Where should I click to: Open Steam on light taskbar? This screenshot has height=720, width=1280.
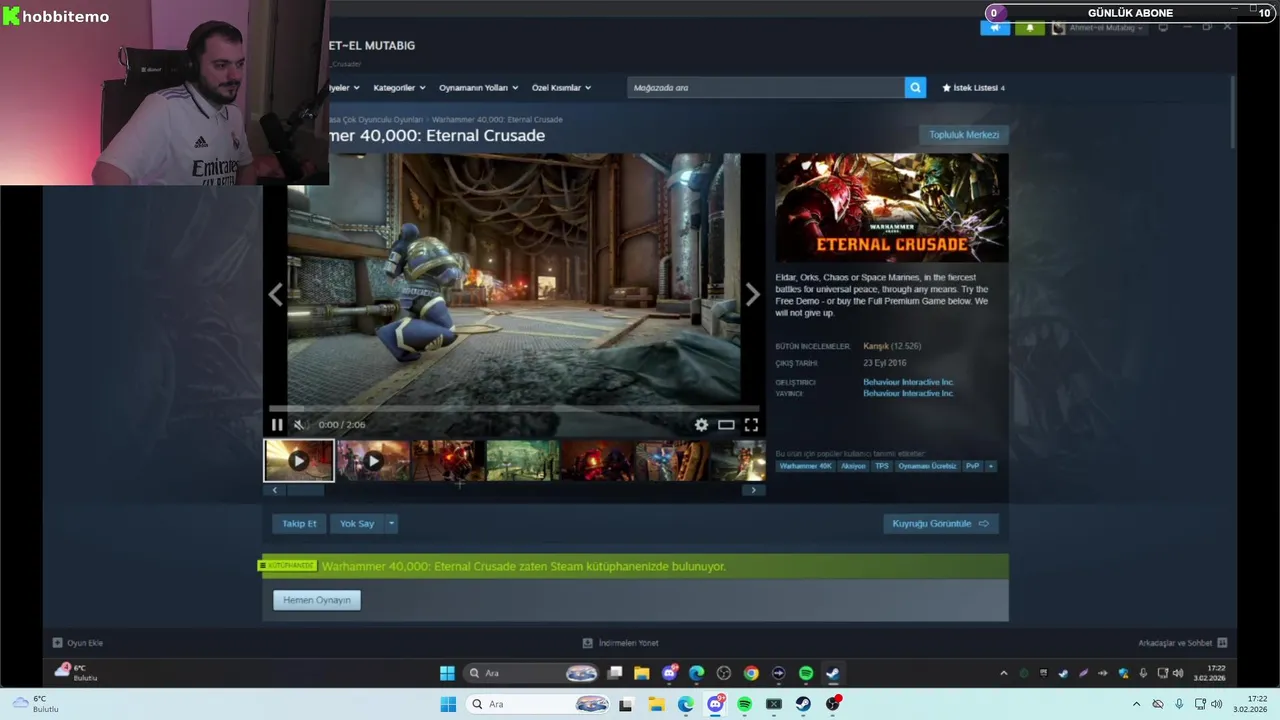803,705
